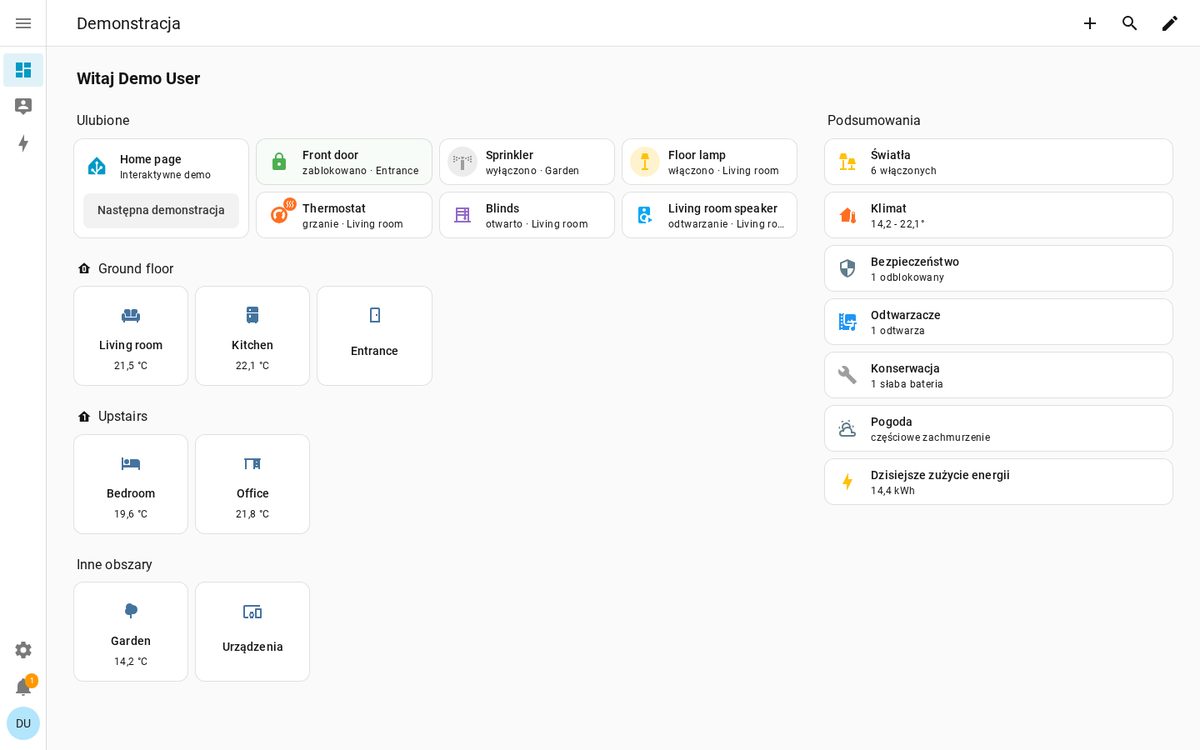1200x750 pixels.
Task: Click the Garden tree icon
Action: tap(131, 611)
